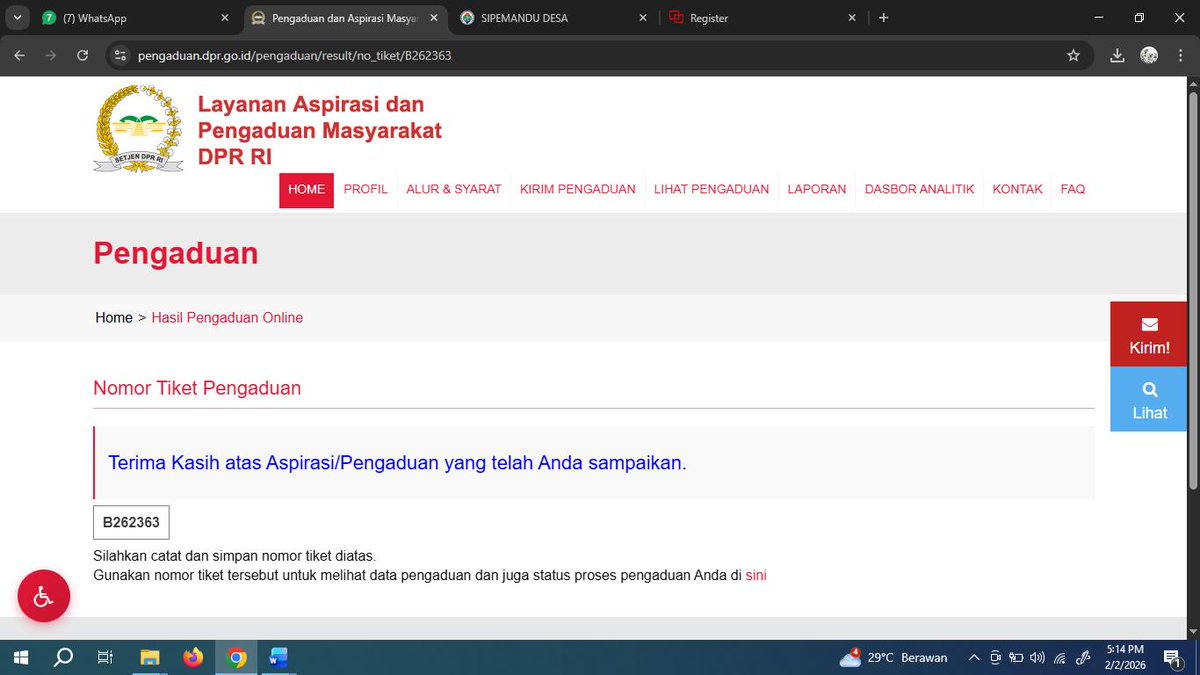
Task: Open Word from taskbar
Action: (x=278, y=658)
